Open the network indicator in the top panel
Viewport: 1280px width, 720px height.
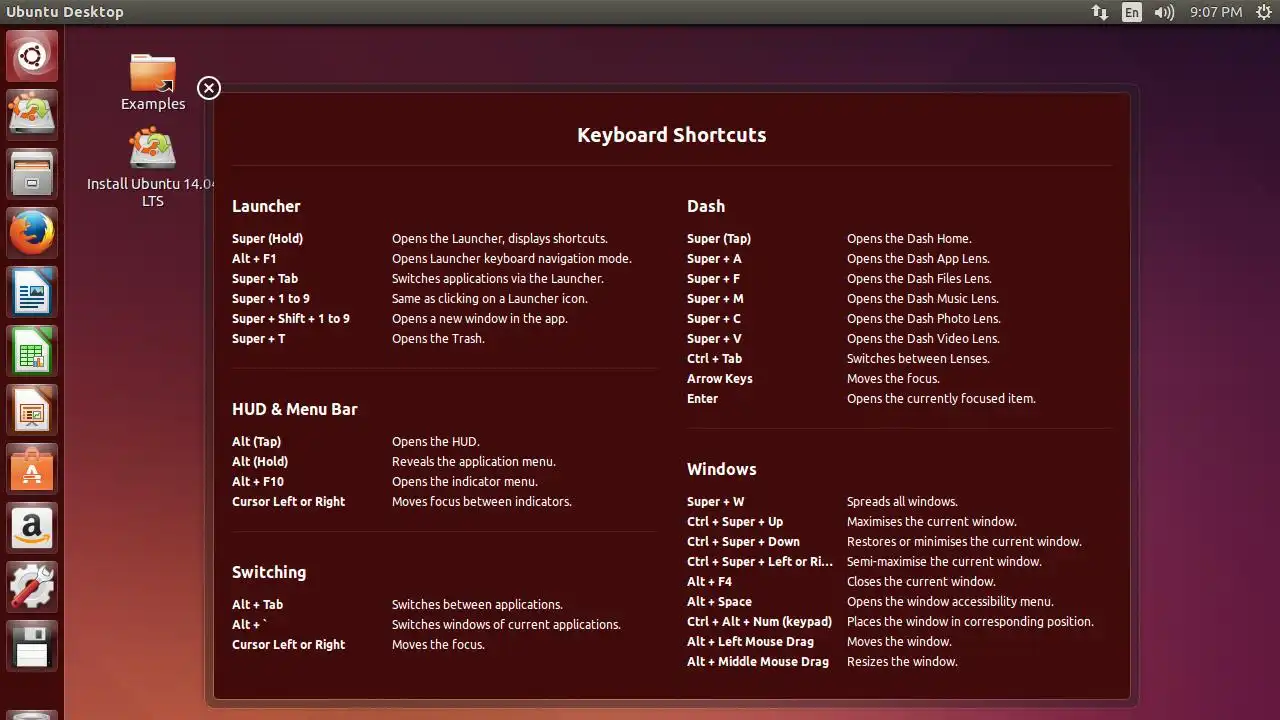pyautogui.click(x=1100, y=12)
